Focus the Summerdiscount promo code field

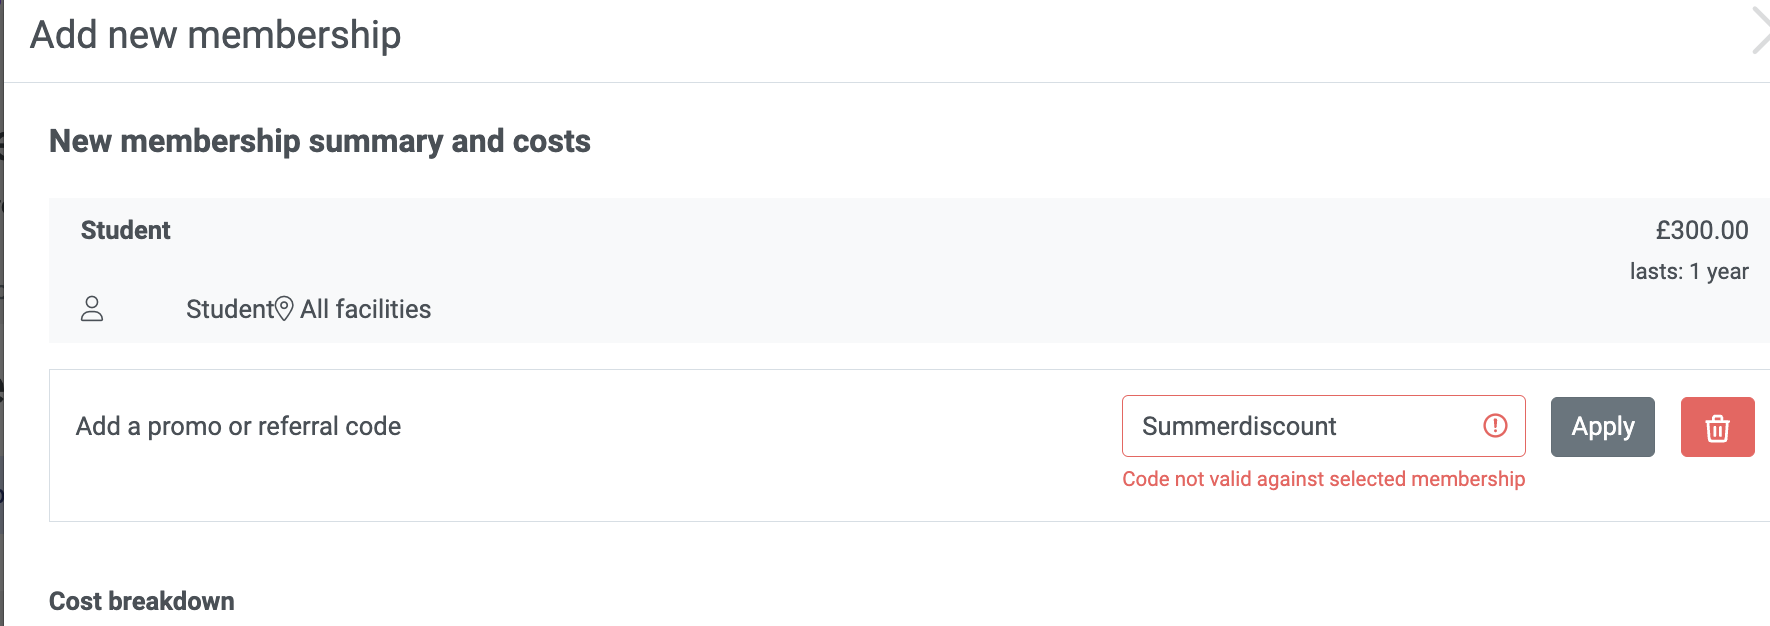tap(1323, 426)
